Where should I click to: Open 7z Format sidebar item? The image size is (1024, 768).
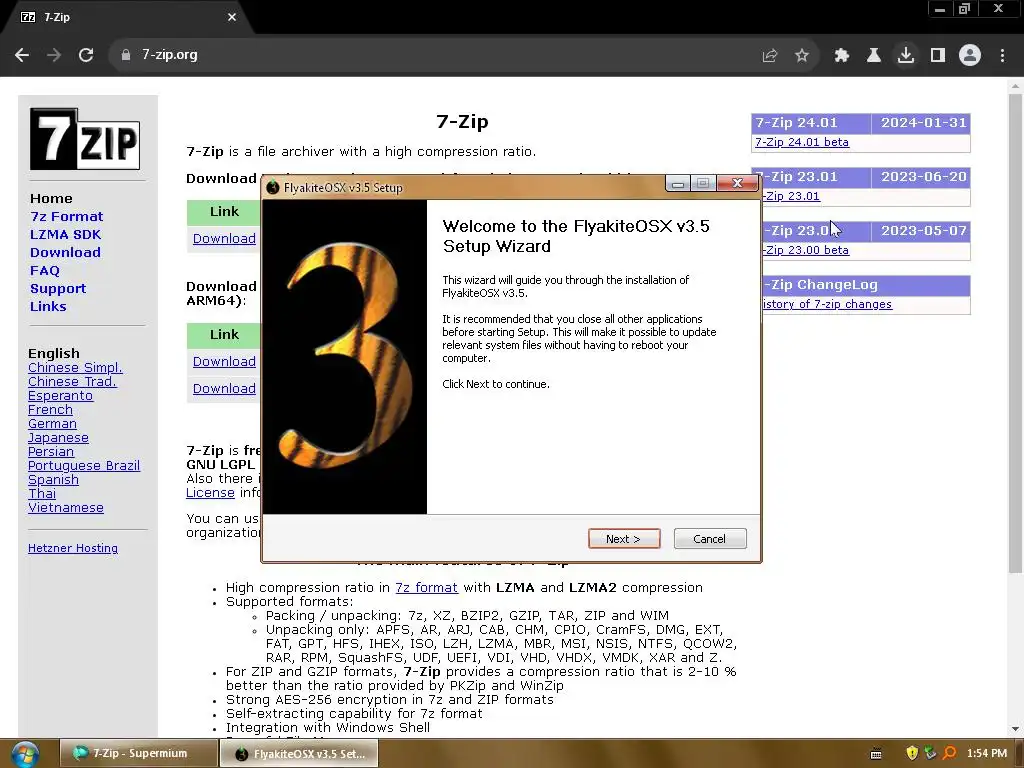tap(67, 217)
